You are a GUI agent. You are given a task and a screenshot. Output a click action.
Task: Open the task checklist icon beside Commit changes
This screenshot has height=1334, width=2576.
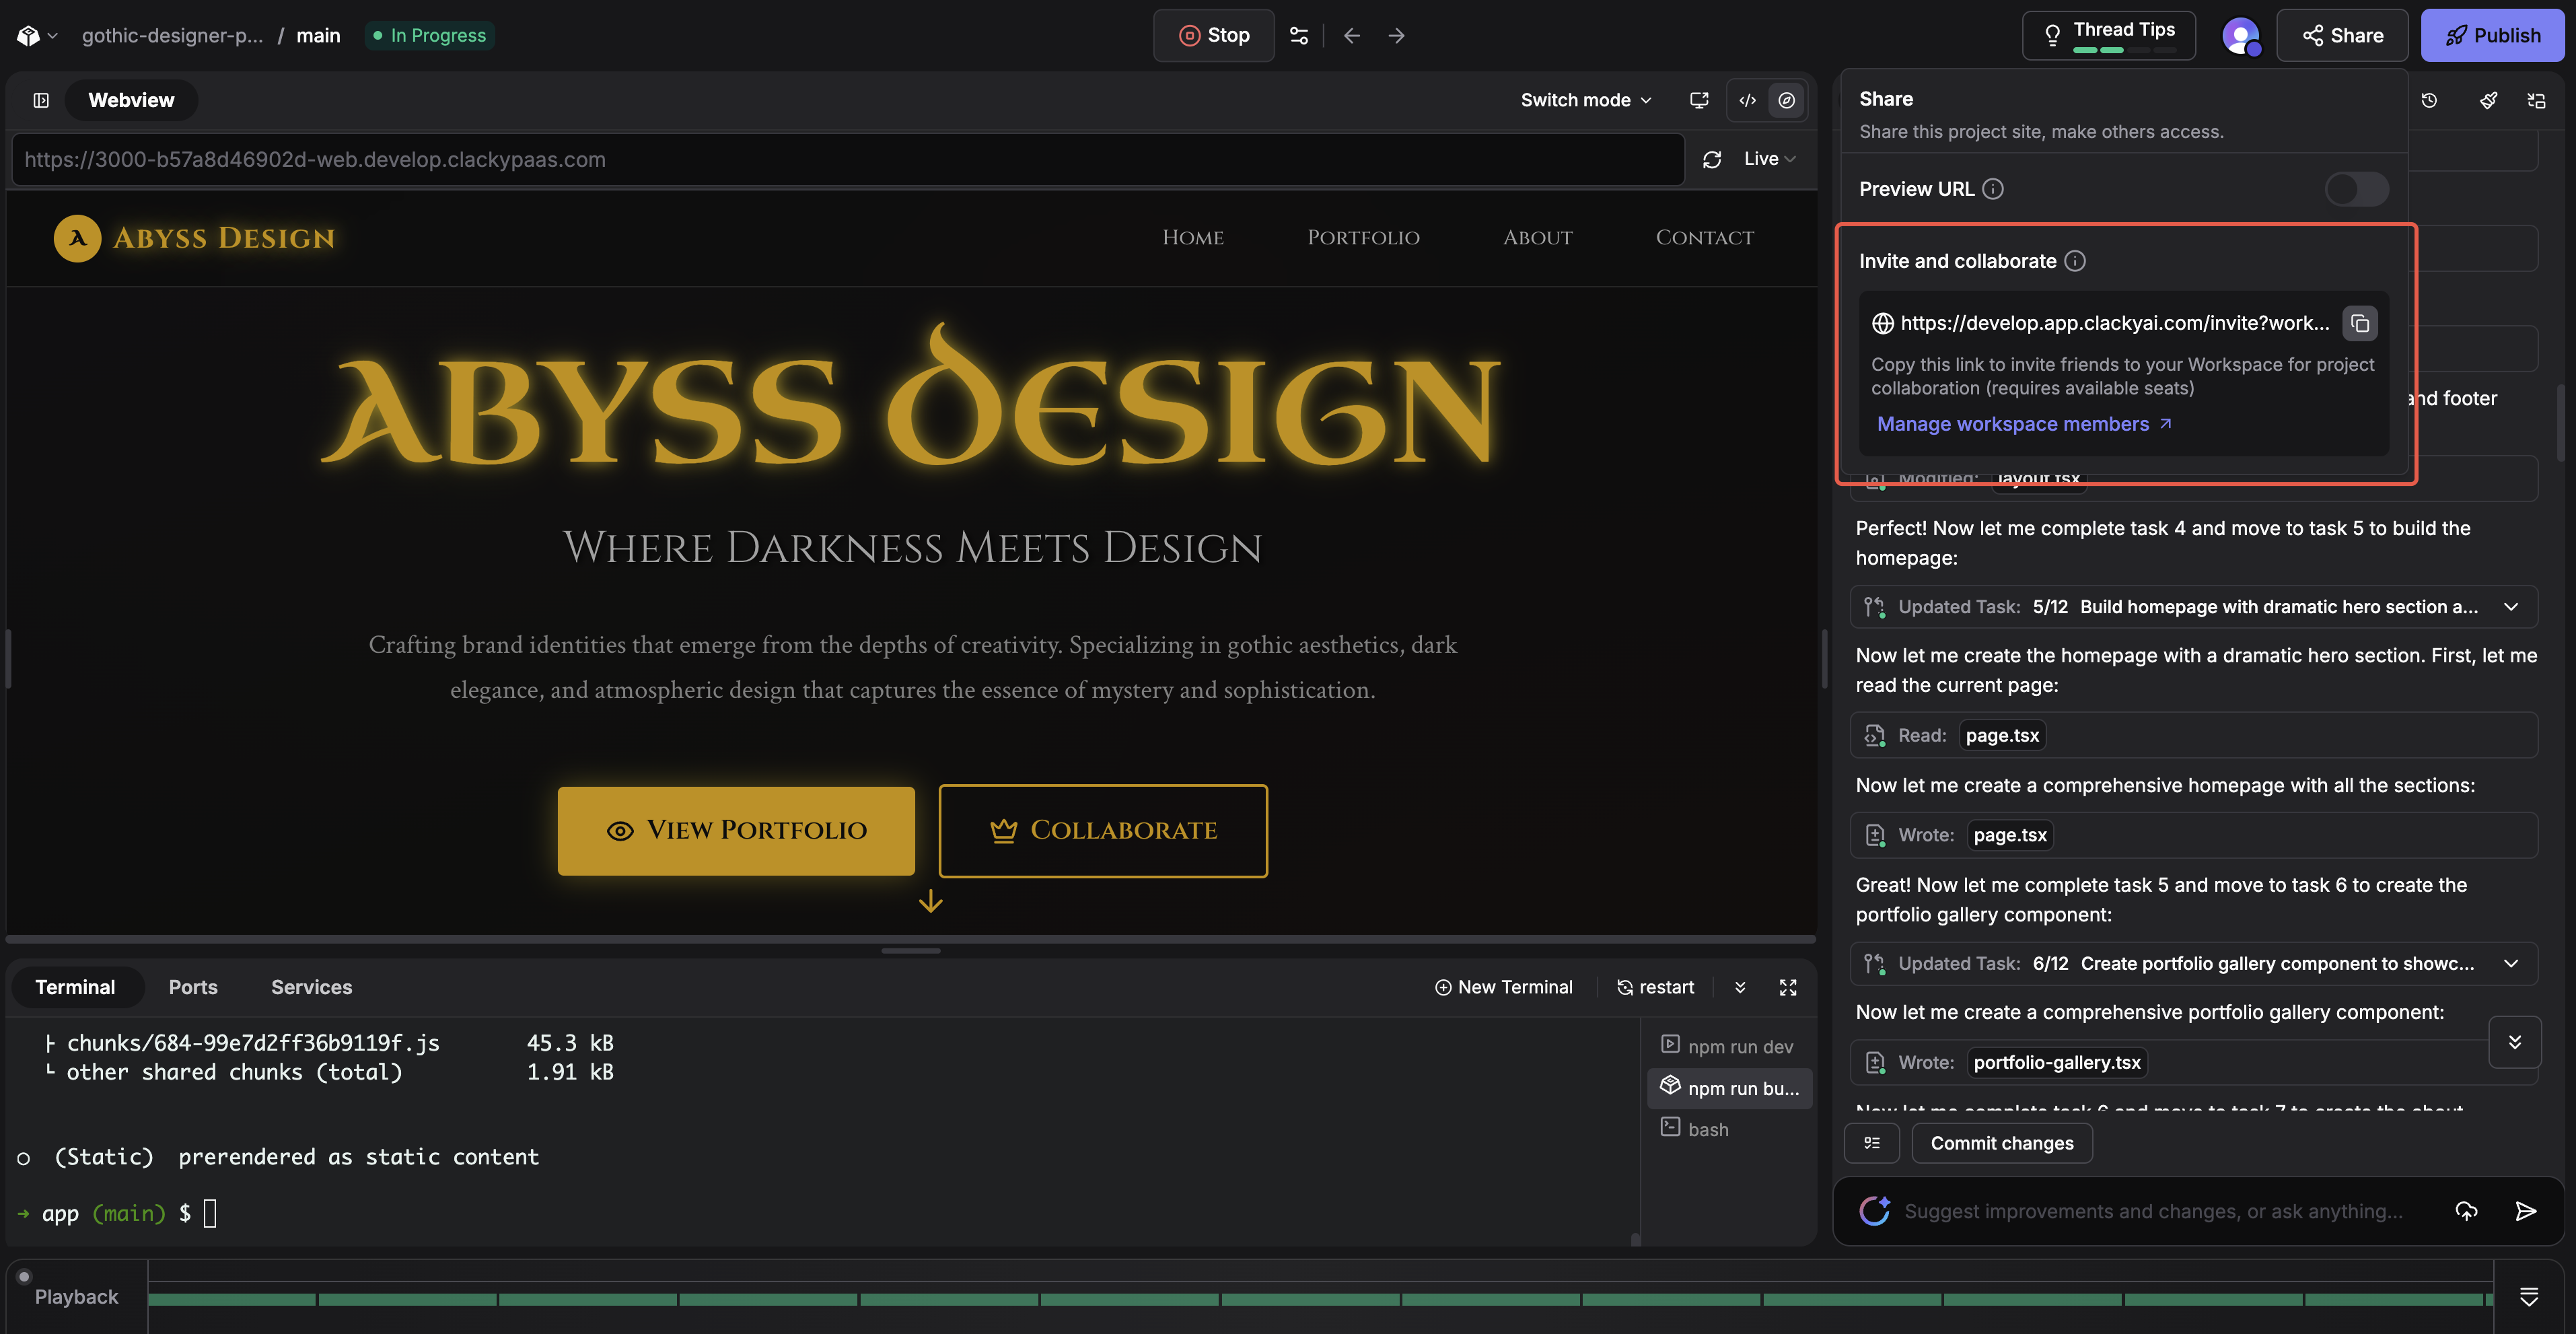click(1872, 1143)
